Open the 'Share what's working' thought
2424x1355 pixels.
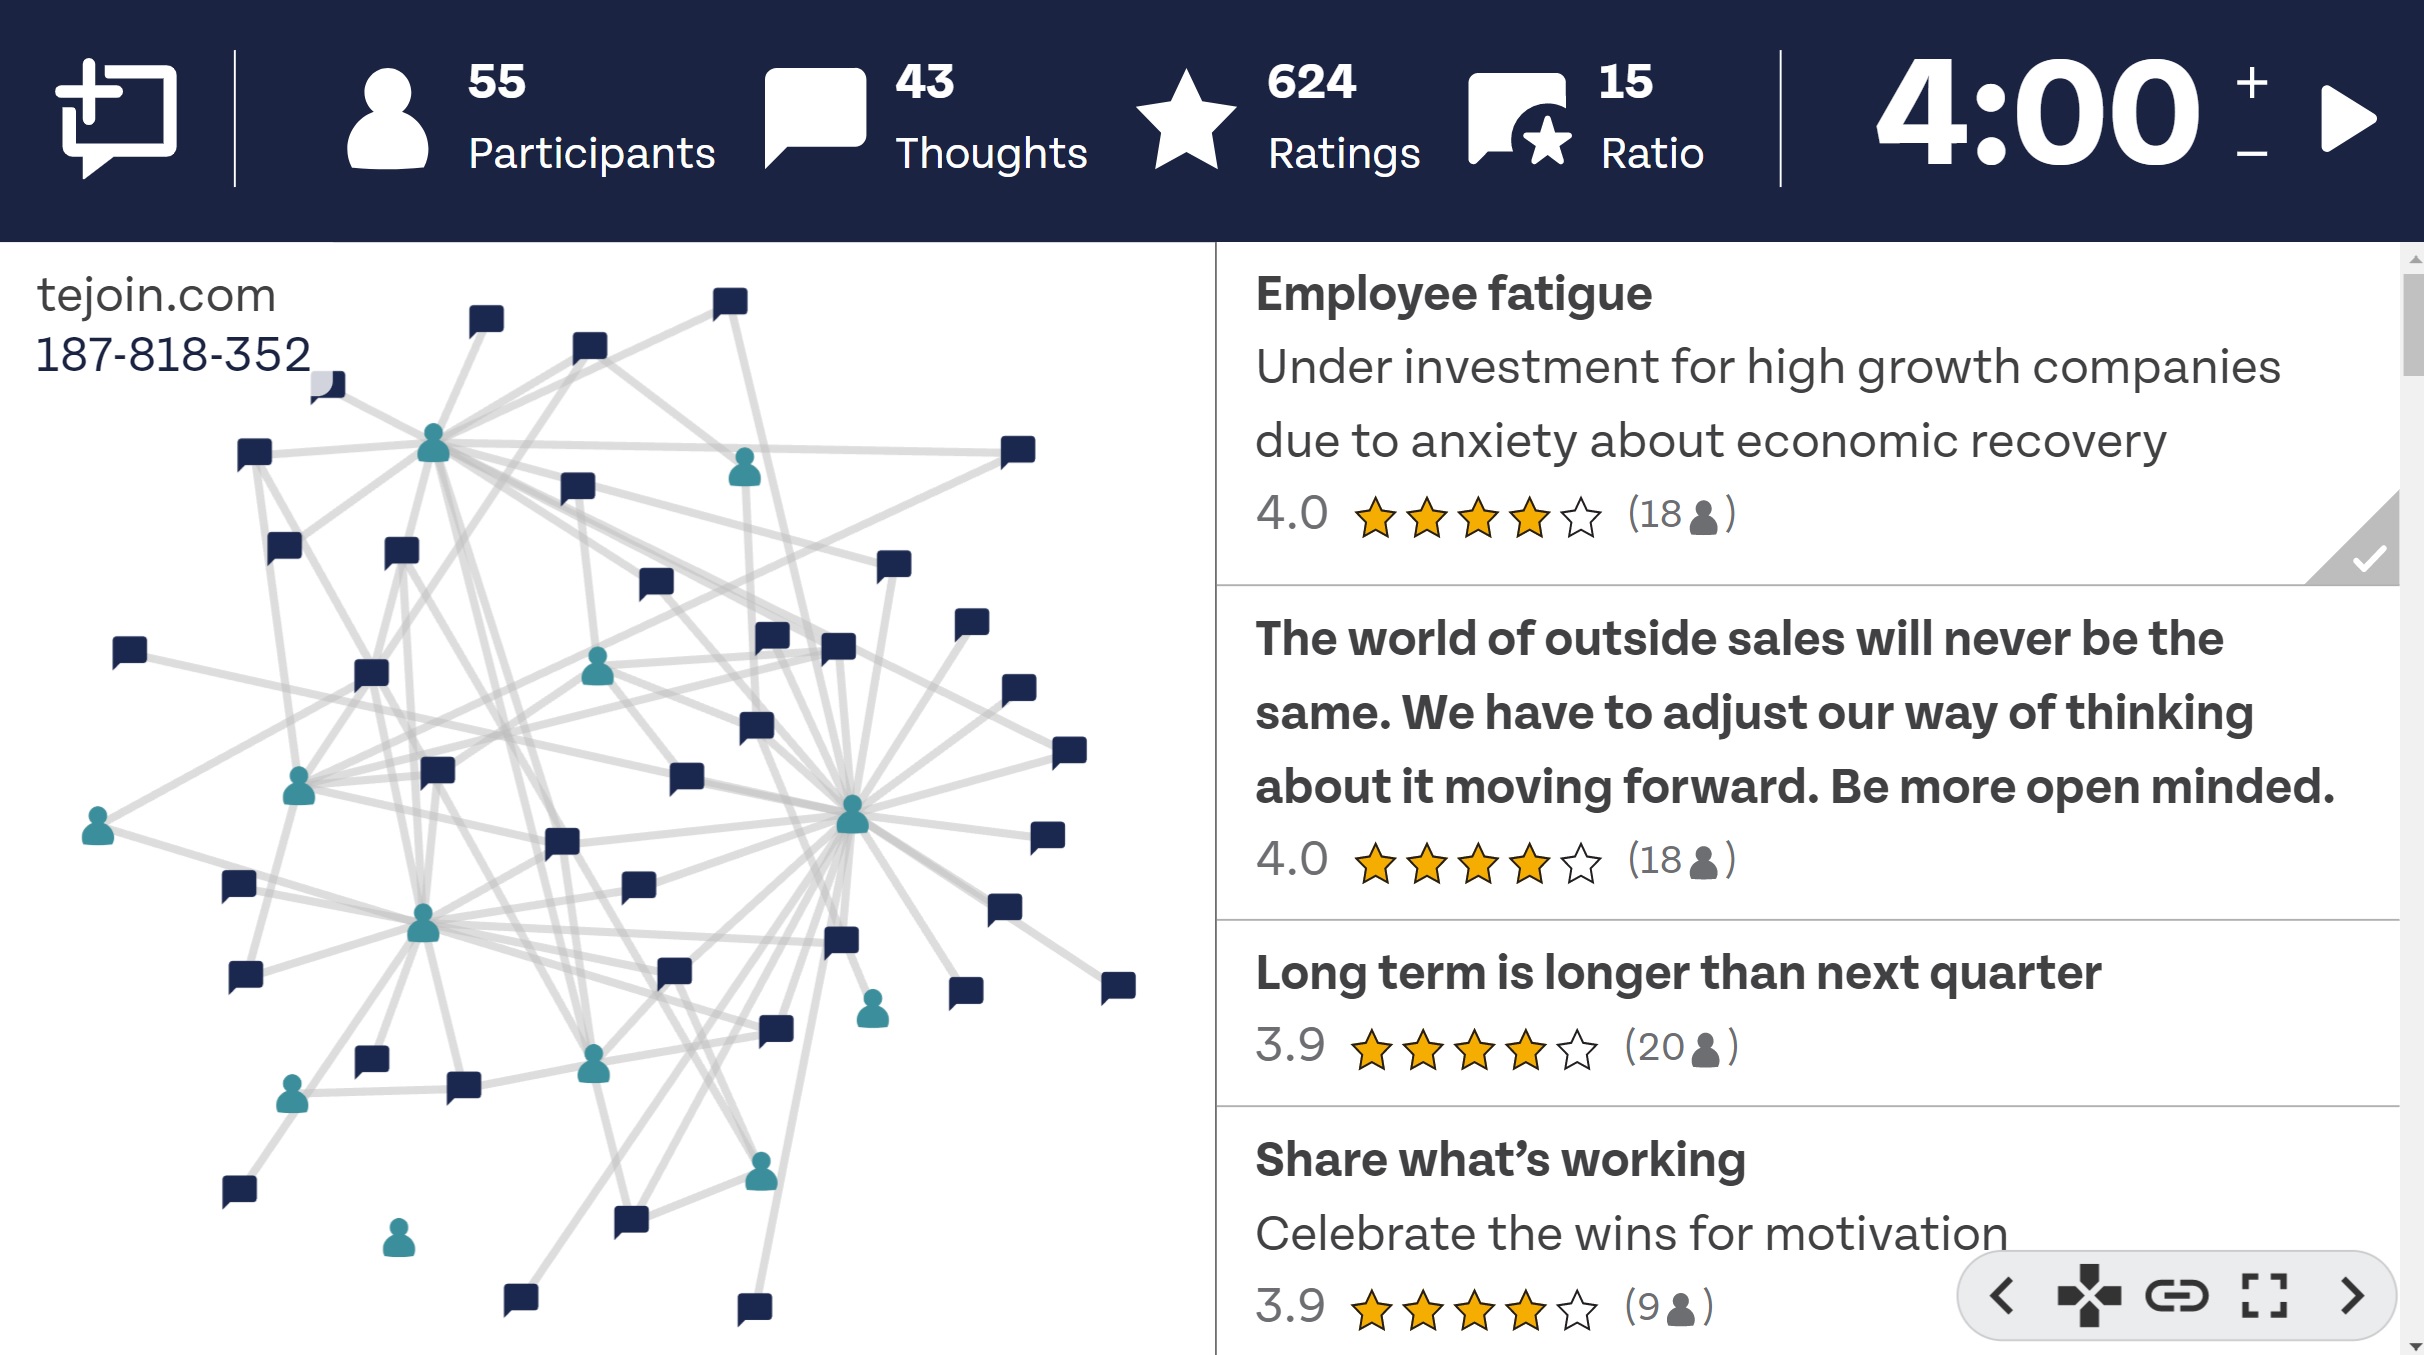[1807, 1231]
